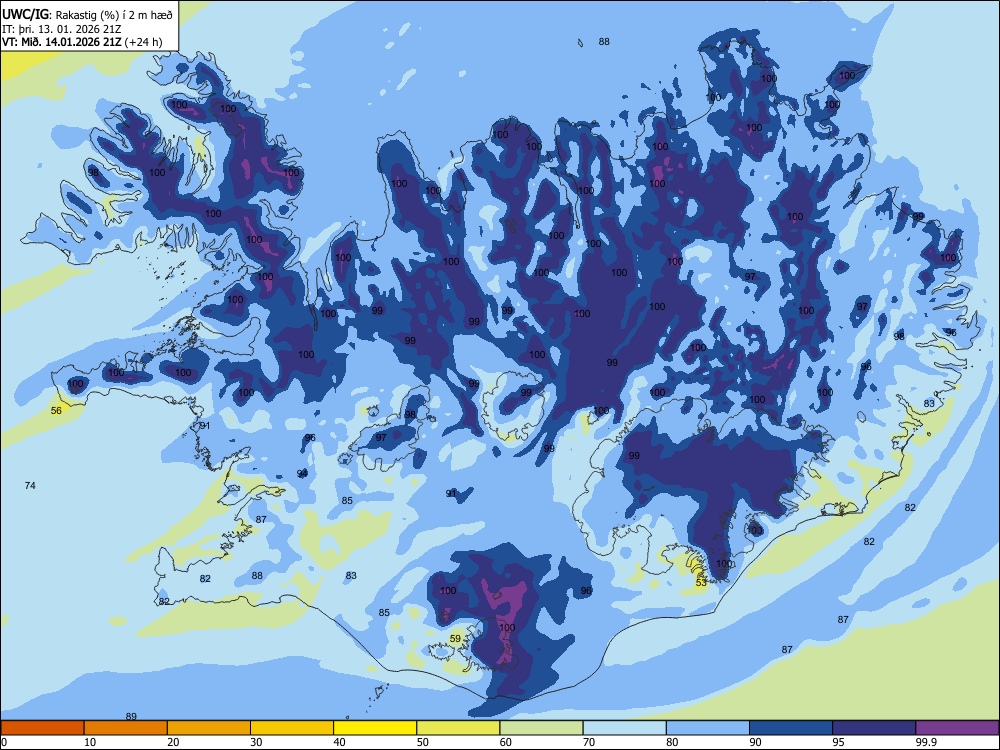Click the legend scale label "50"

[423, 742]
